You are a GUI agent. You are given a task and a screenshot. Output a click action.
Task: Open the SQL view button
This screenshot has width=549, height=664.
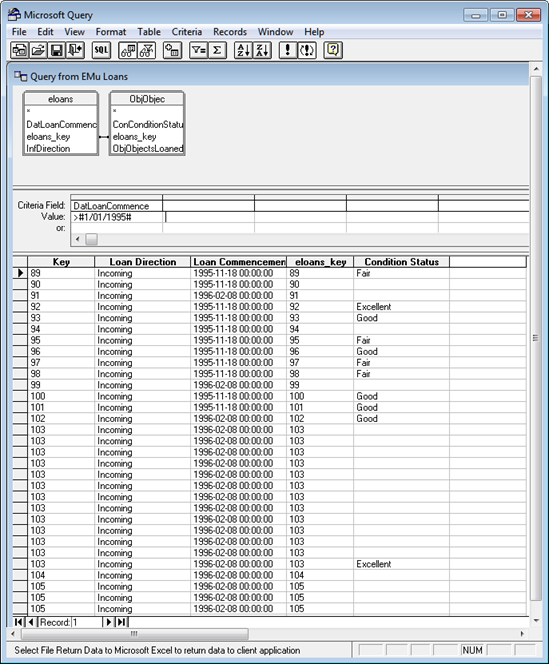[x=101, y=50]
